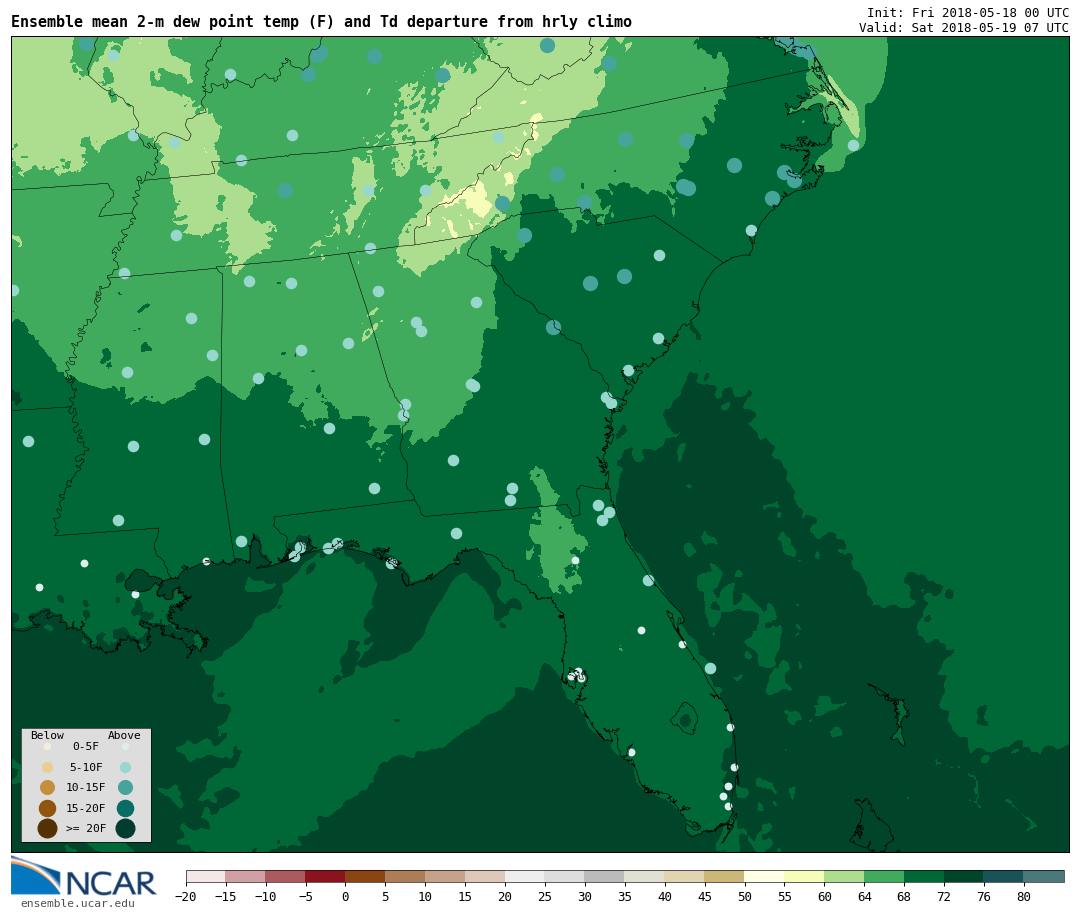Click the dark teal colorbar segment between 76 and 80
This screenshot has height=915, width=1080.
1004,876
